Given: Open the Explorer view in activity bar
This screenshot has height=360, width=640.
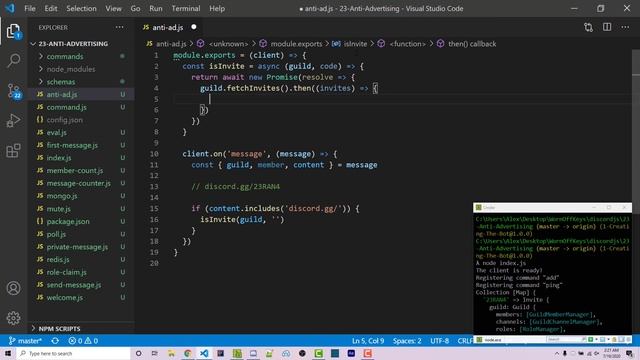Looking at the screenshot, I should [x=13, y=31].
